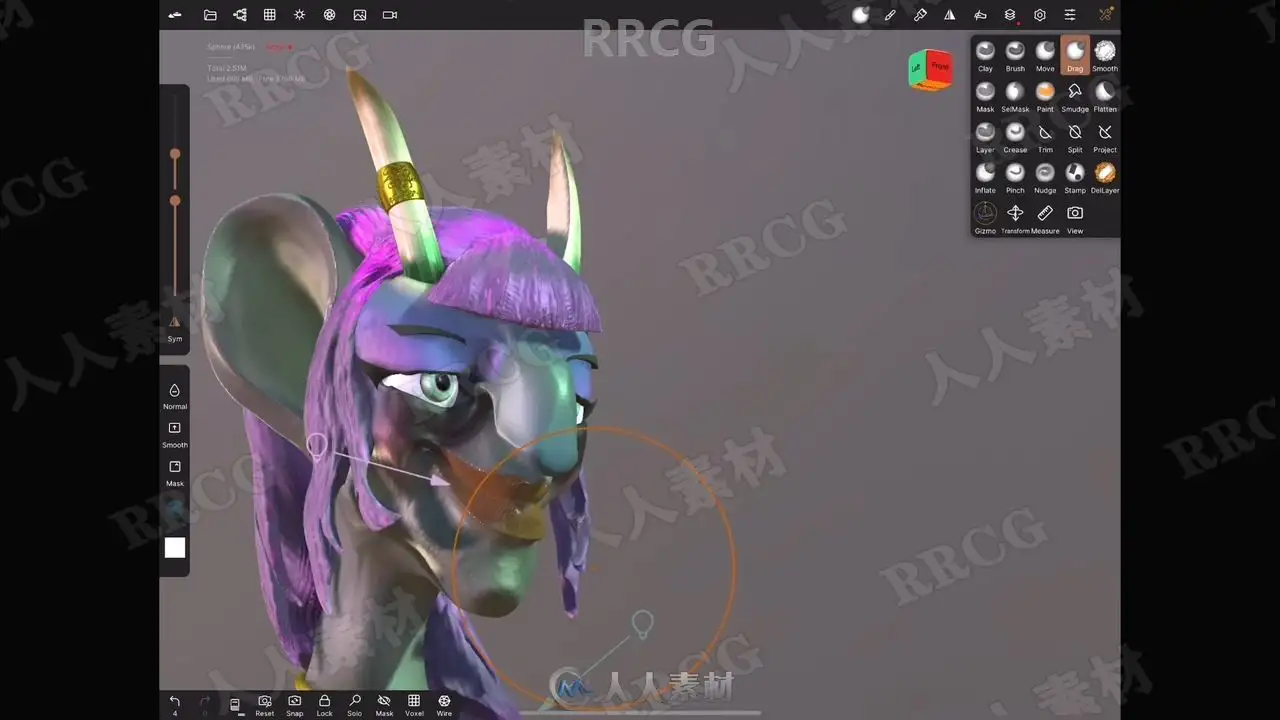
Task: Open the Scene hierarchy menu
Action: pos(240,15)
